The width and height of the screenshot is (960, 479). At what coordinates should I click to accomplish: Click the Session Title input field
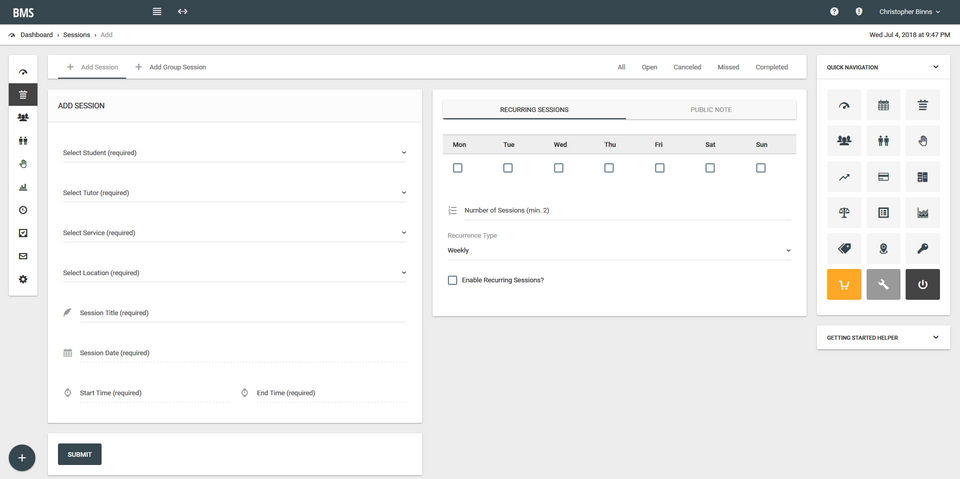[x=243, y=313]
